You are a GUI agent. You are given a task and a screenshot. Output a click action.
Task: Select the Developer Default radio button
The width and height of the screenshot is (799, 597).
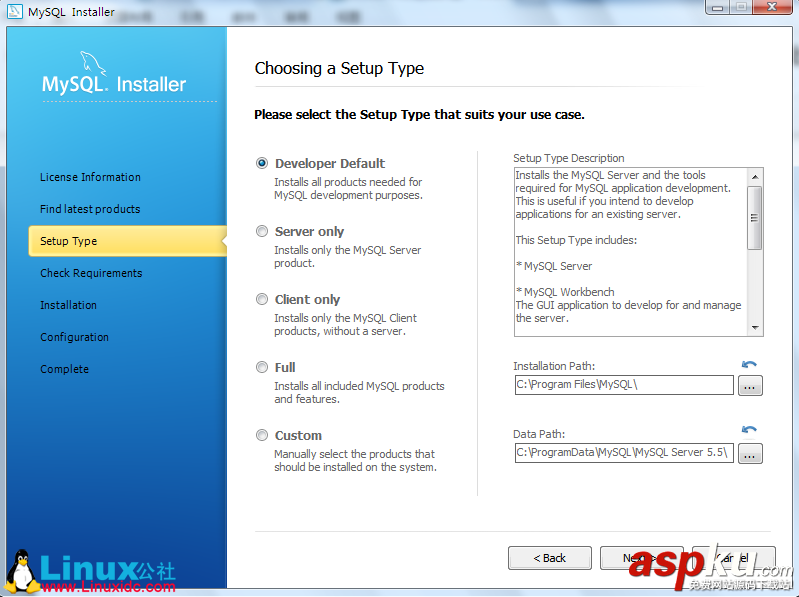(262, 164)
